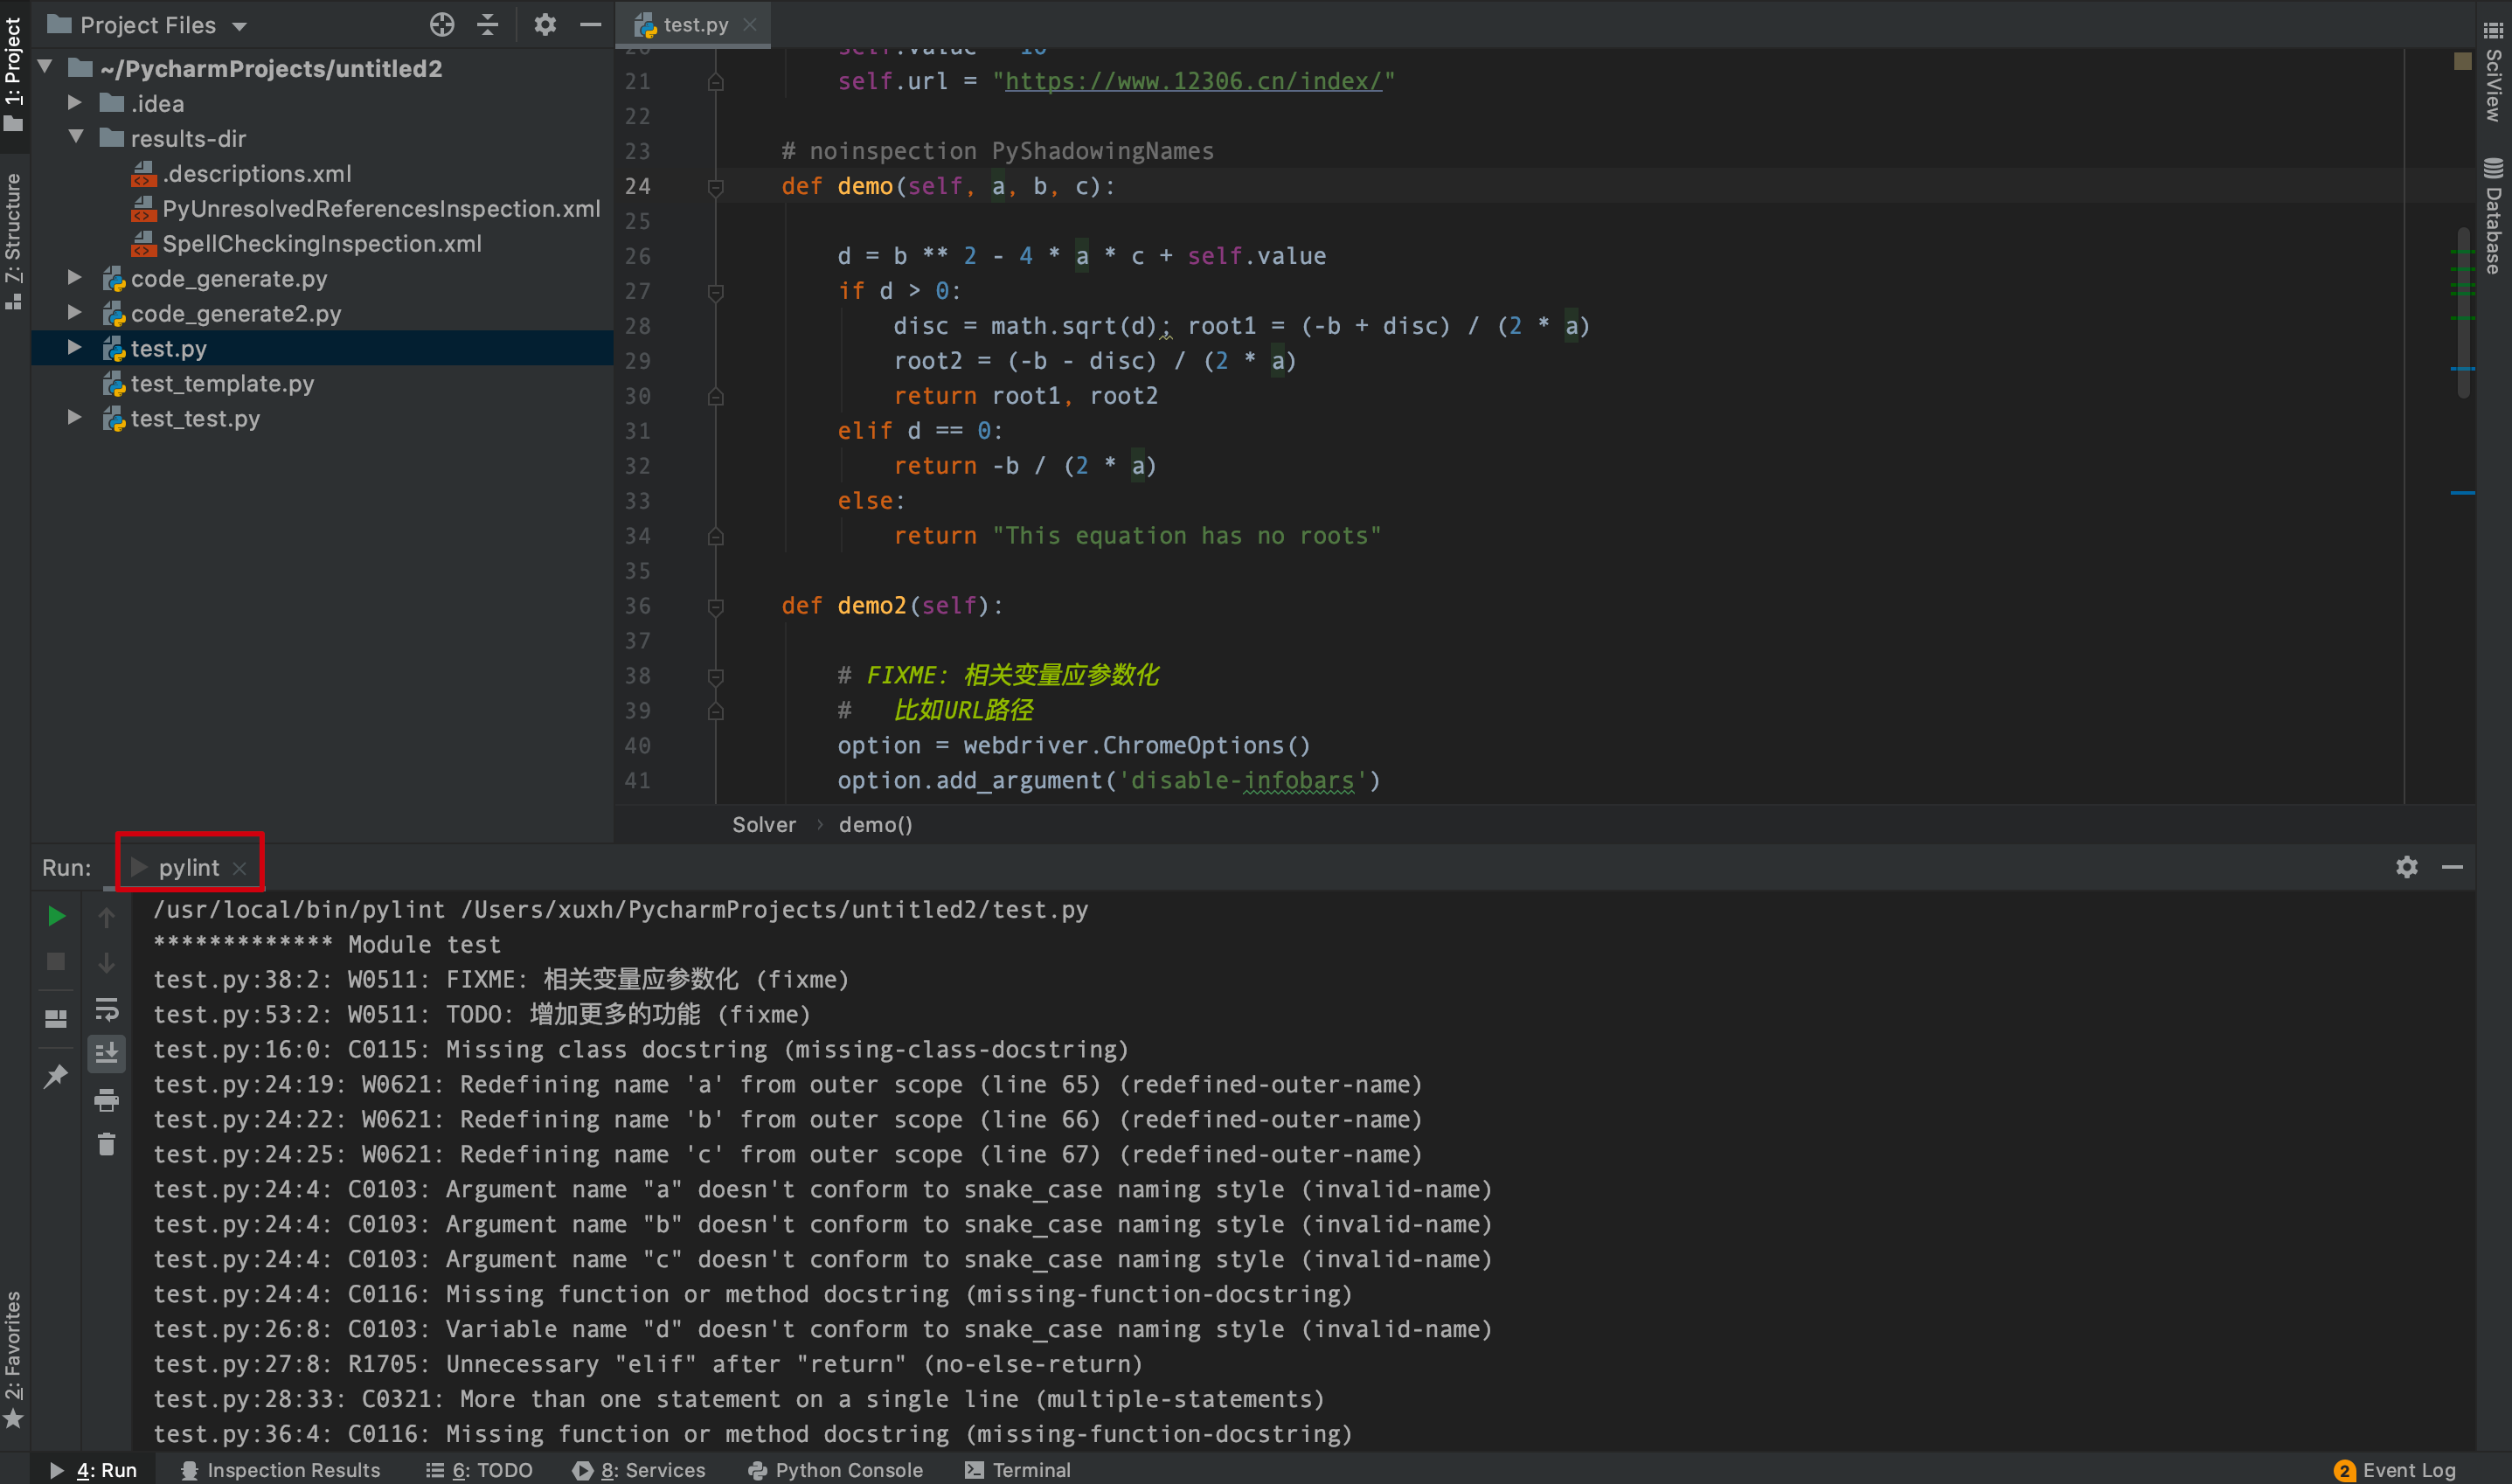Select the pylint run tab
Viewport: 2512px width, 1484px height.
188,868
